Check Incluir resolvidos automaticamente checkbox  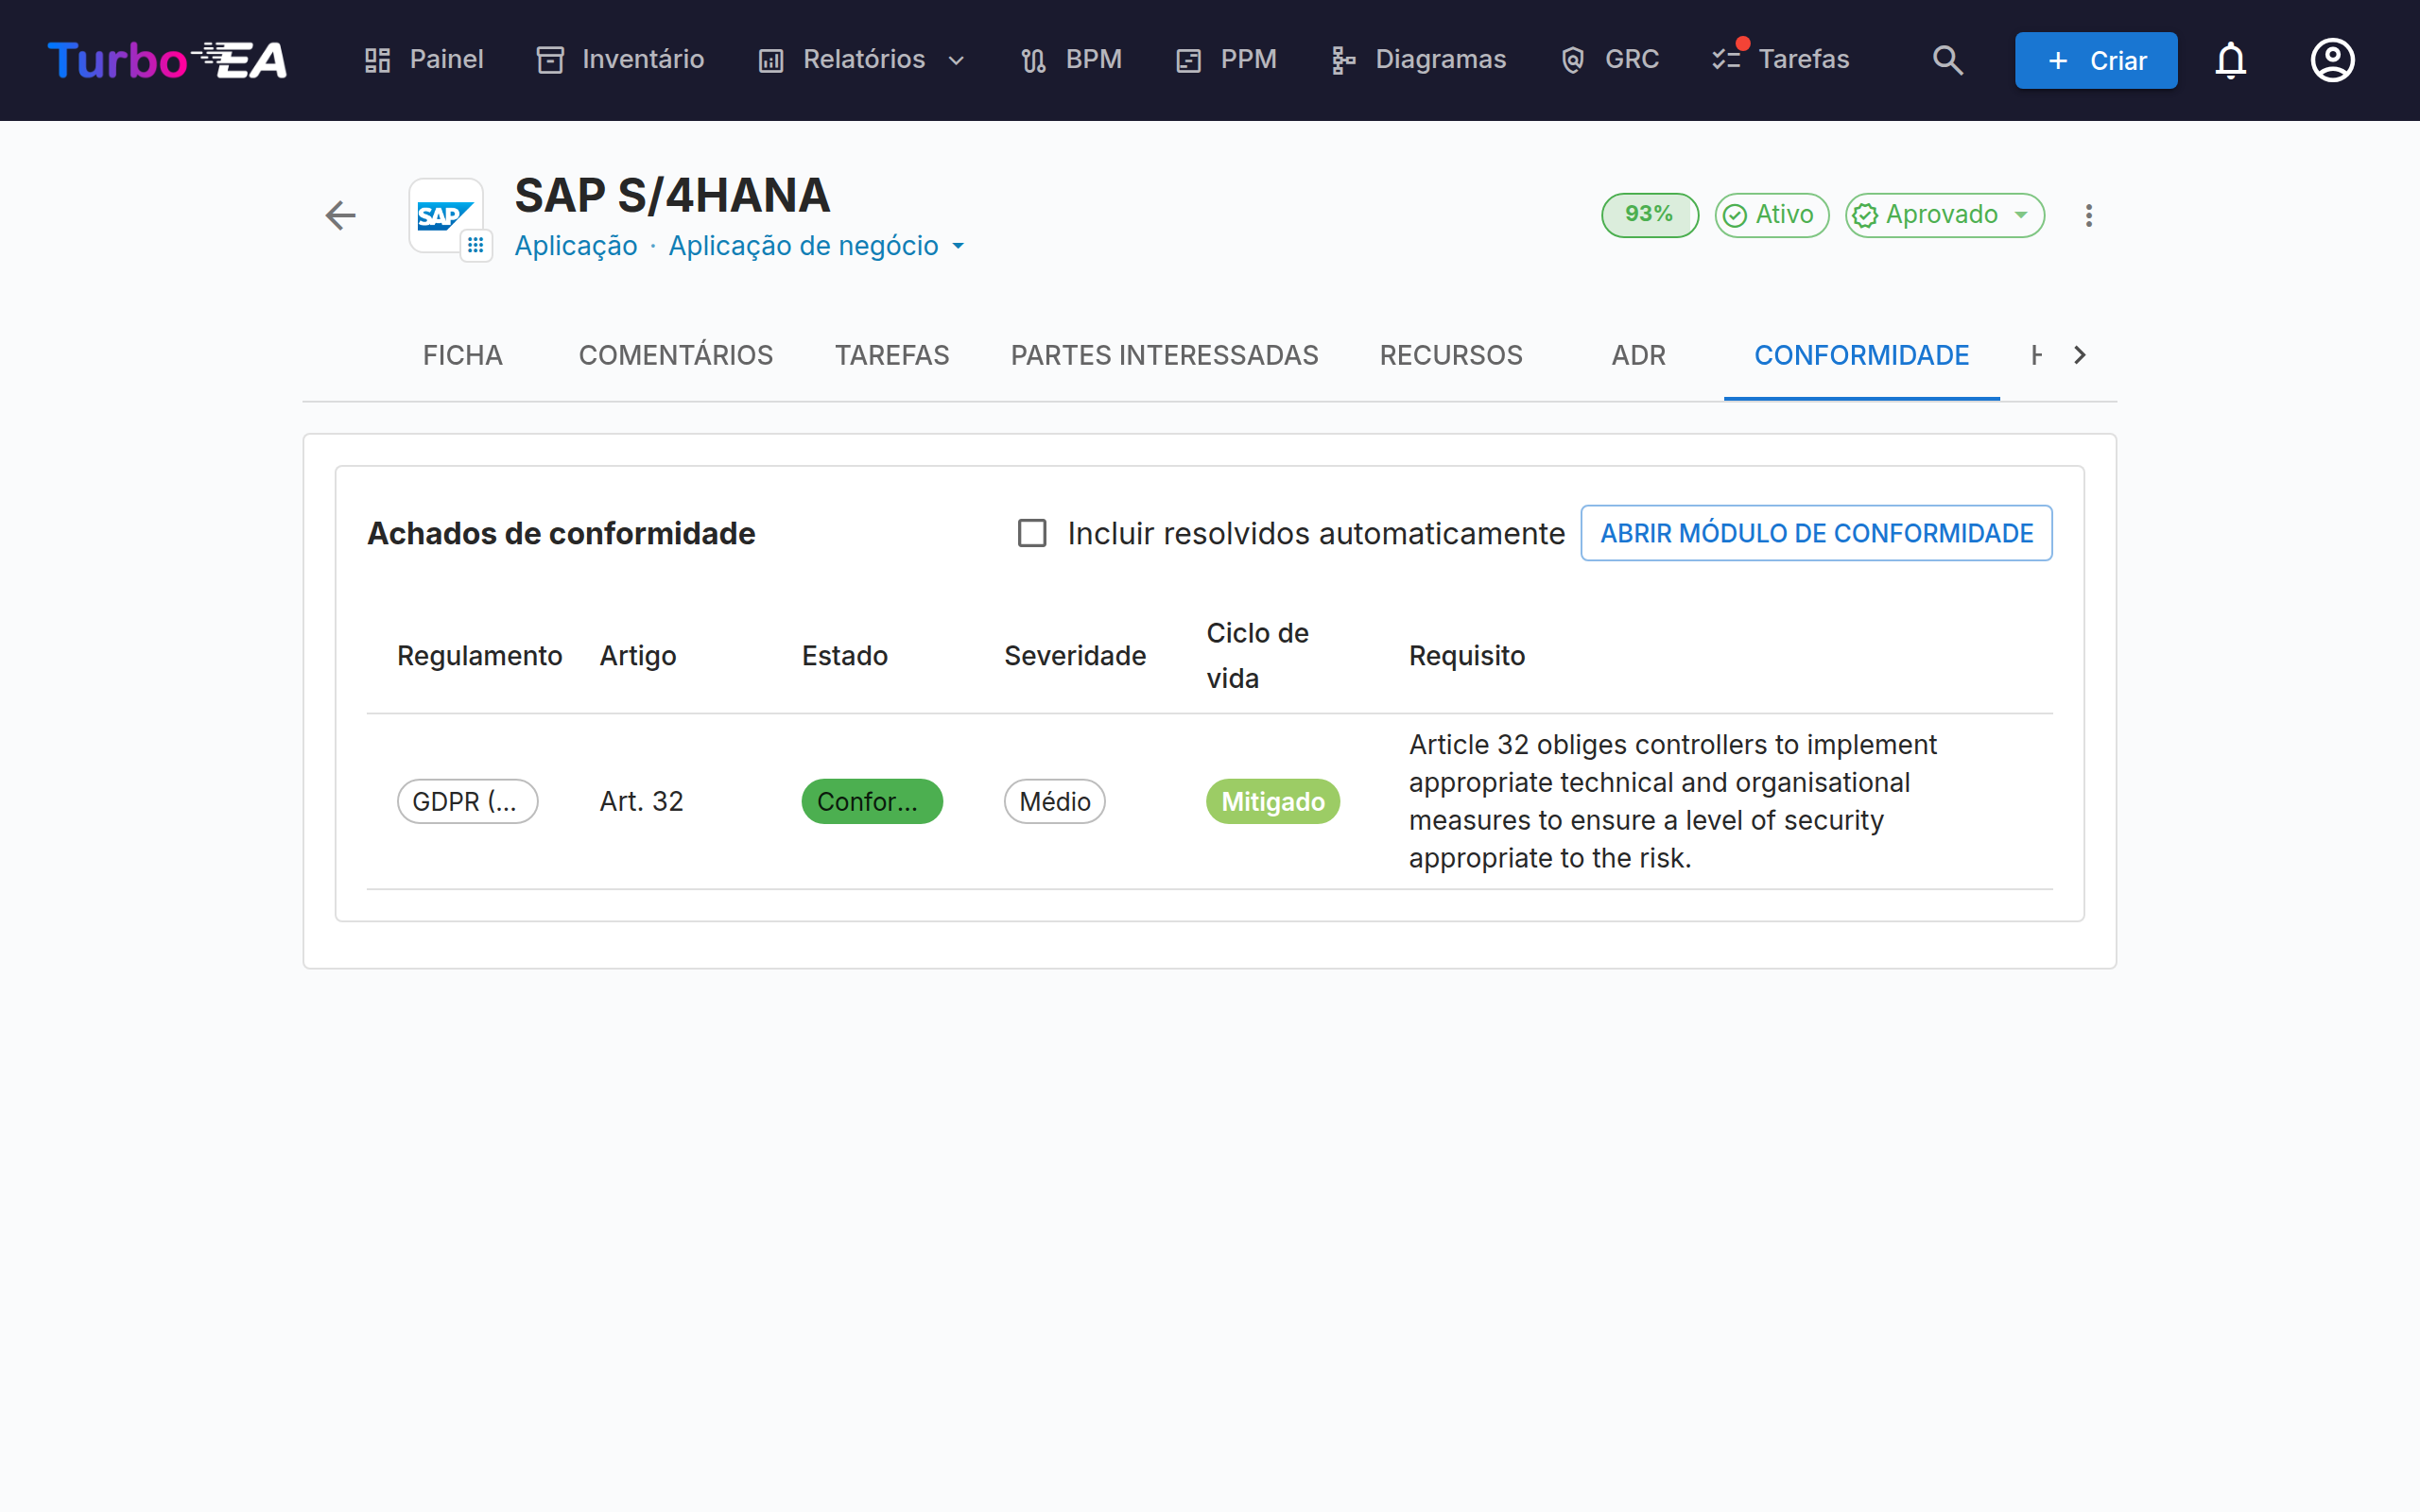click(1032, 533)
